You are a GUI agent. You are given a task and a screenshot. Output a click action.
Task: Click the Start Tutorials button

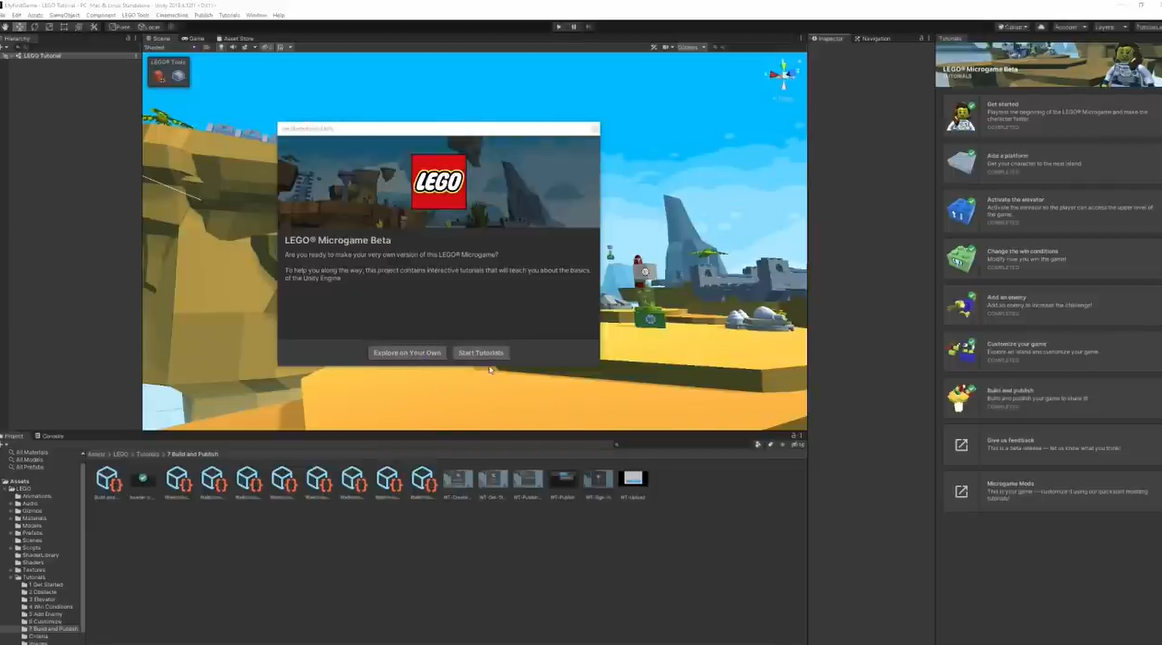click(480, 353)
